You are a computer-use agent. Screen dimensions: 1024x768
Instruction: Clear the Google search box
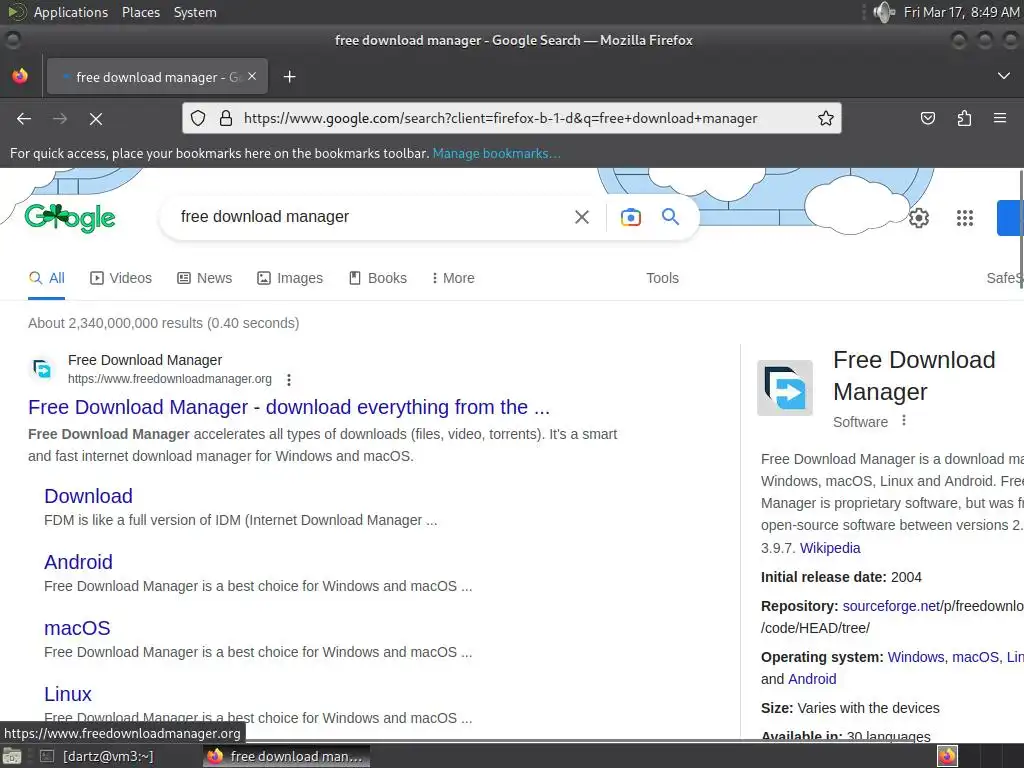582,217
